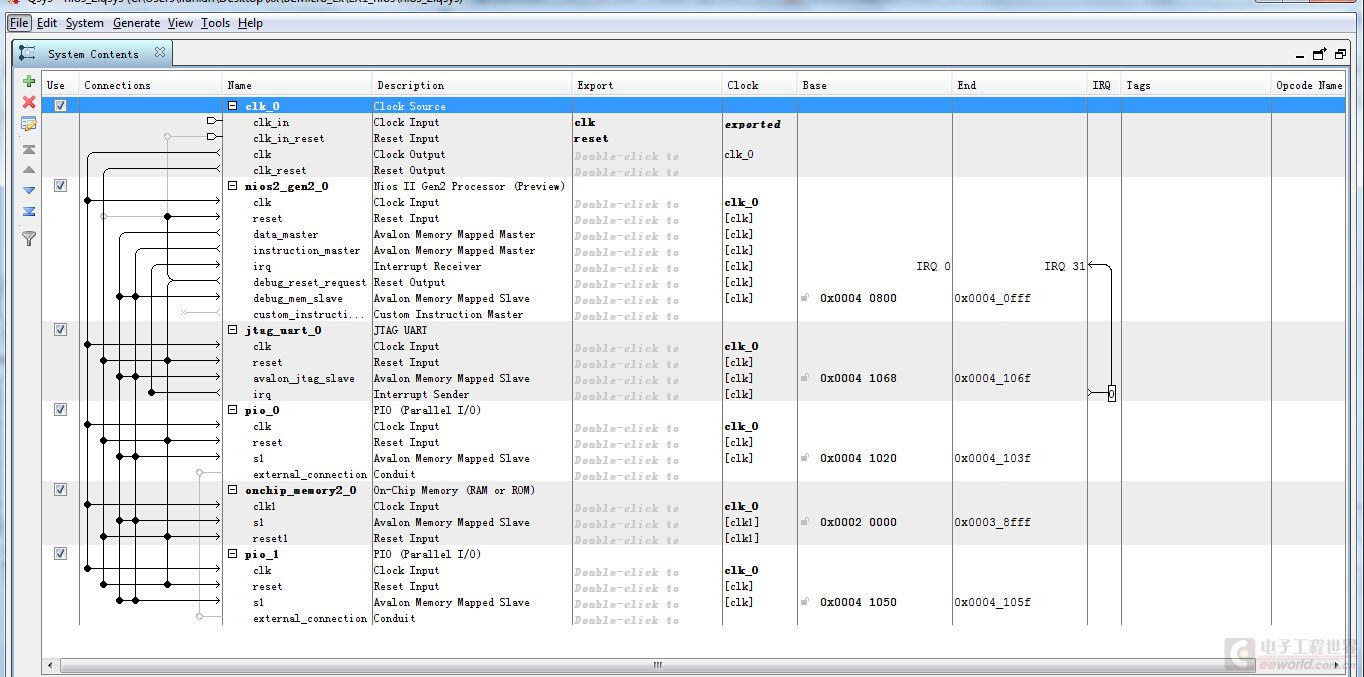Screen dimensions: 1364x677
Task: Click the IRQ column header
Action: point(1104,85)
